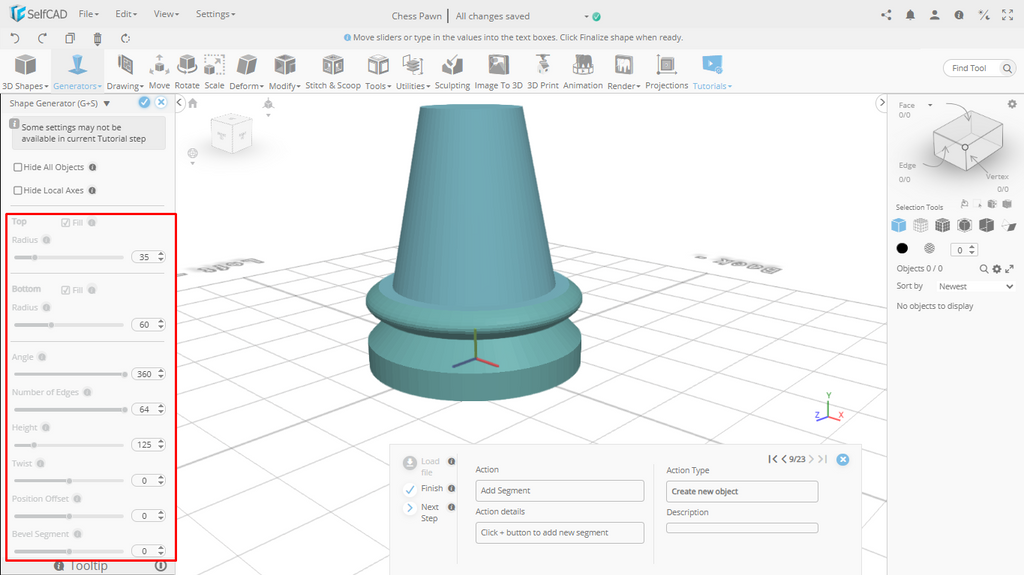Click the Height slider track
Image resolution: width=1024 pixels, height=575 pixels.
pyautogui.click(x=68, y=444)
